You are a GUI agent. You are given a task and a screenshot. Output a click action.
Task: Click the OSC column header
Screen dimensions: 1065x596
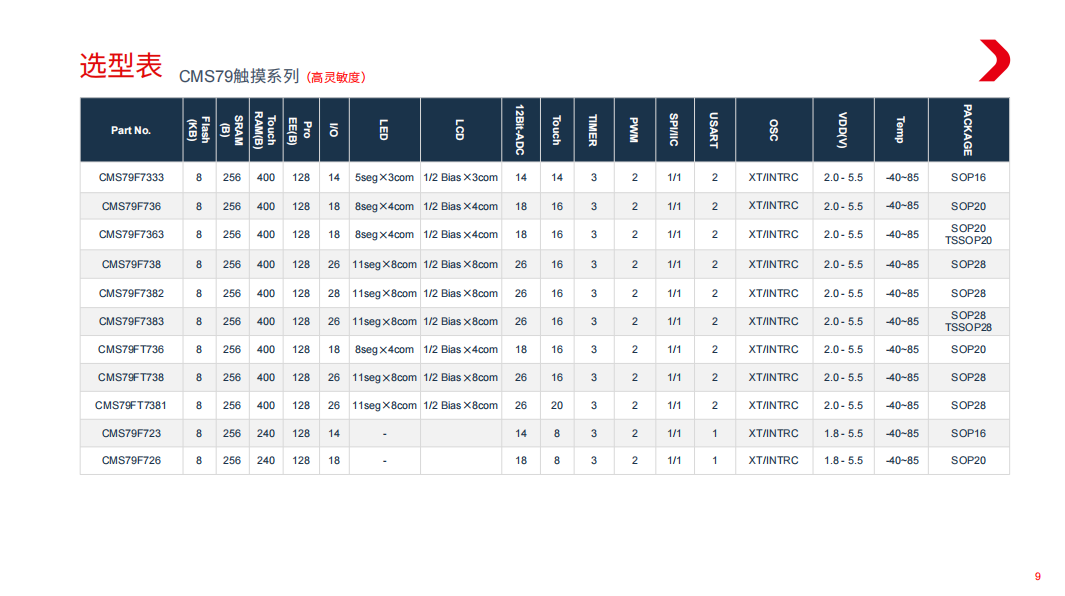coord(773,130)
